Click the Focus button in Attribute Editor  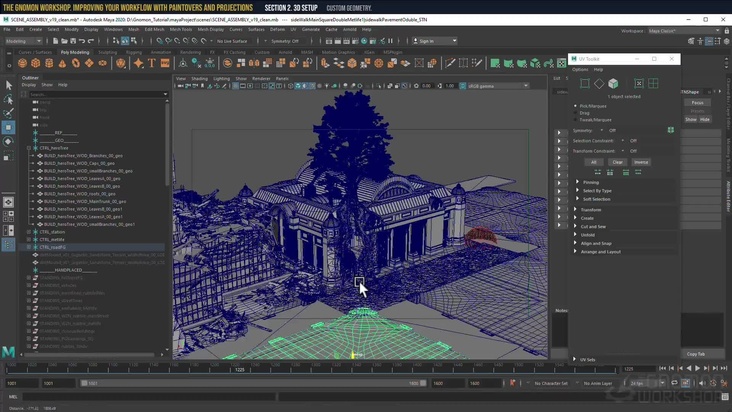pyautogui.click(x=697, y=103)
